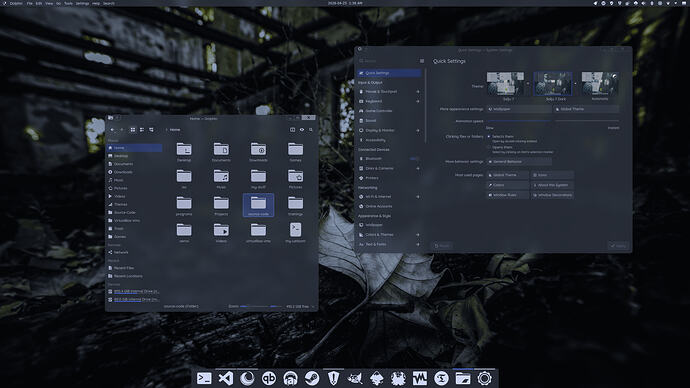
Task: Launch qBittorrent from the dock
Action: click(x=269, y=378)
